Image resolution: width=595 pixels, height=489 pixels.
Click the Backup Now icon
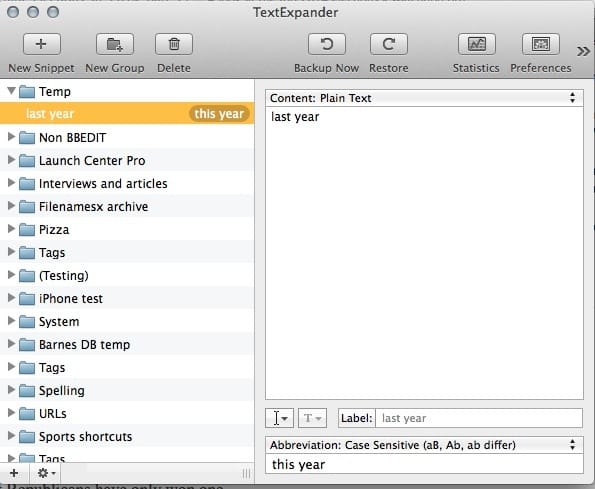327,44
